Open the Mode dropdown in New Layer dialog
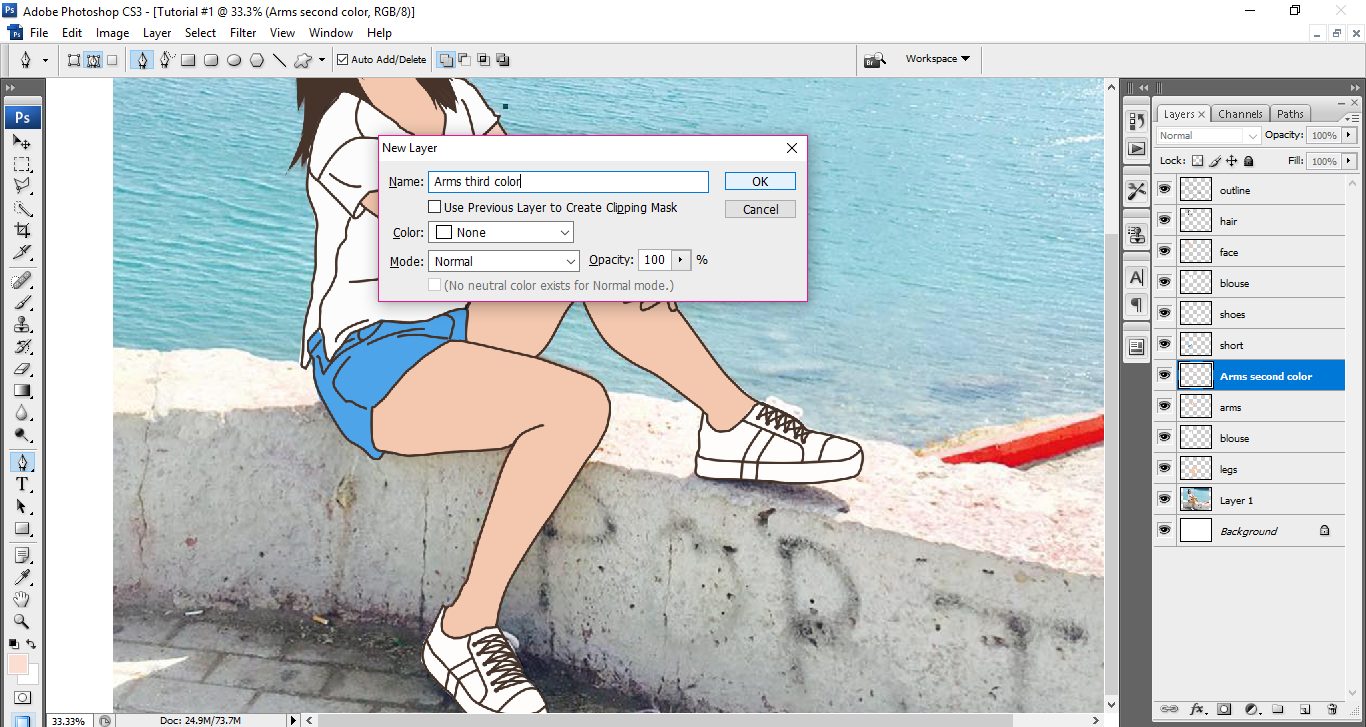 504,261
